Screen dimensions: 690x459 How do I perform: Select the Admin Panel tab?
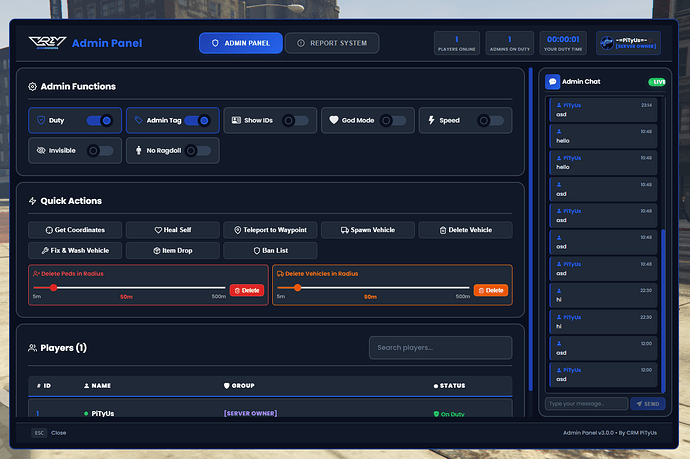click(240, 43)
